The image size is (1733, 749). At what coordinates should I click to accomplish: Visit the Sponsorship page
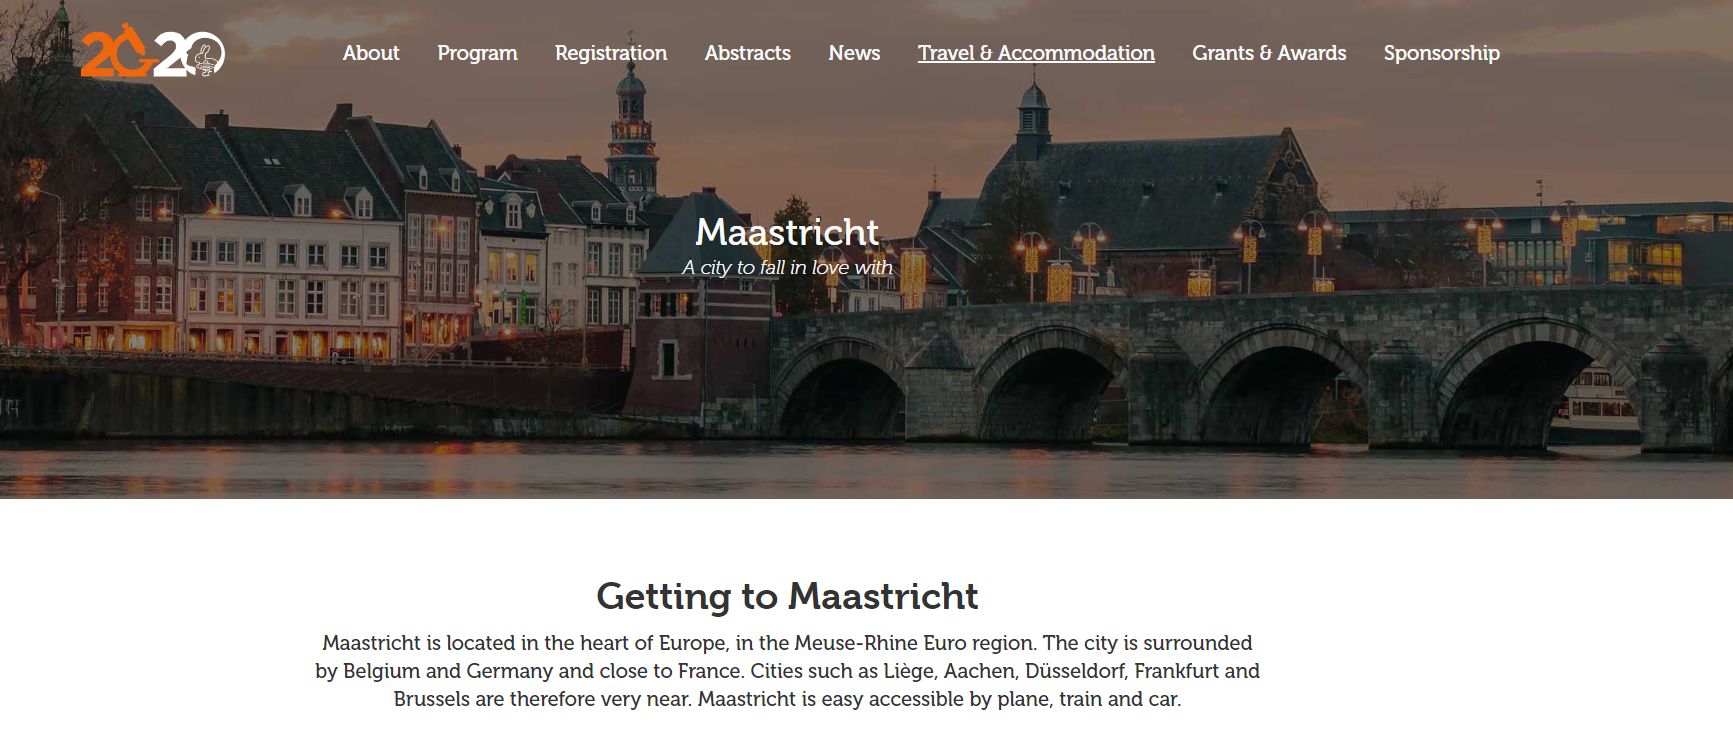coord(1442,53)
